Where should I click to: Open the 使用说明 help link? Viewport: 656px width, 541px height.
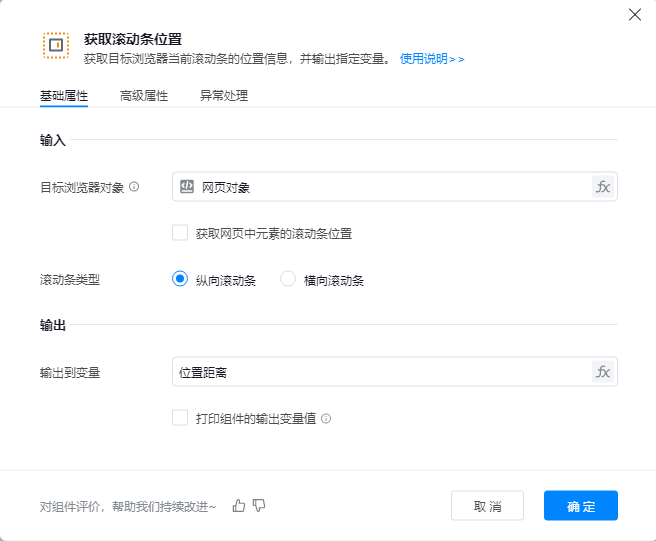[432, 59]
